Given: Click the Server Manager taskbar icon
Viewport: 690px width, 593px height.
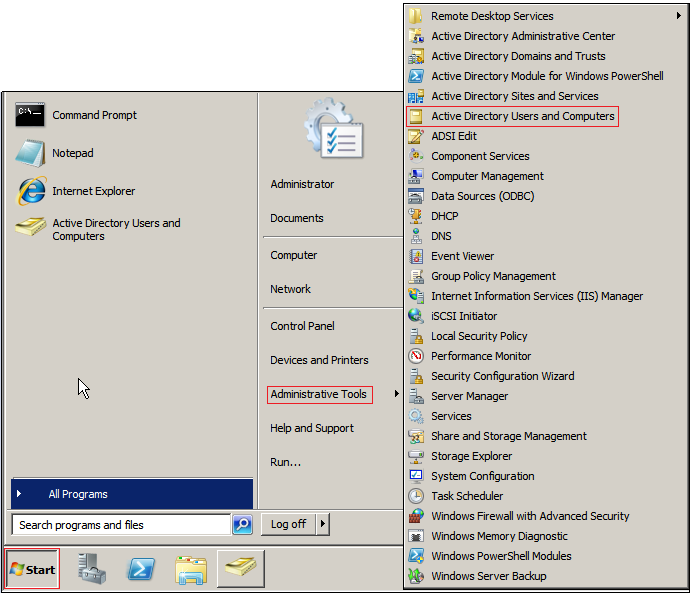Looking at the screenshot, I should (x=92, y=569).
